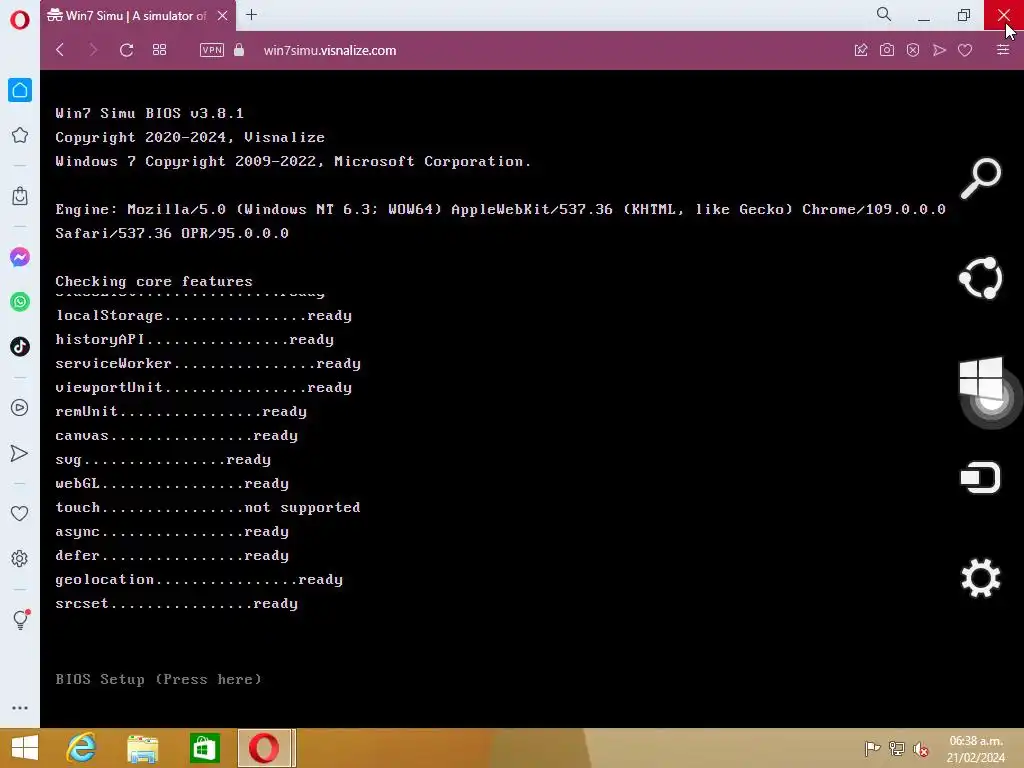The image size is (1024, 768).
Task: Click the 'serviceWorker...ready' line
Action: click(x=208, y=363)
